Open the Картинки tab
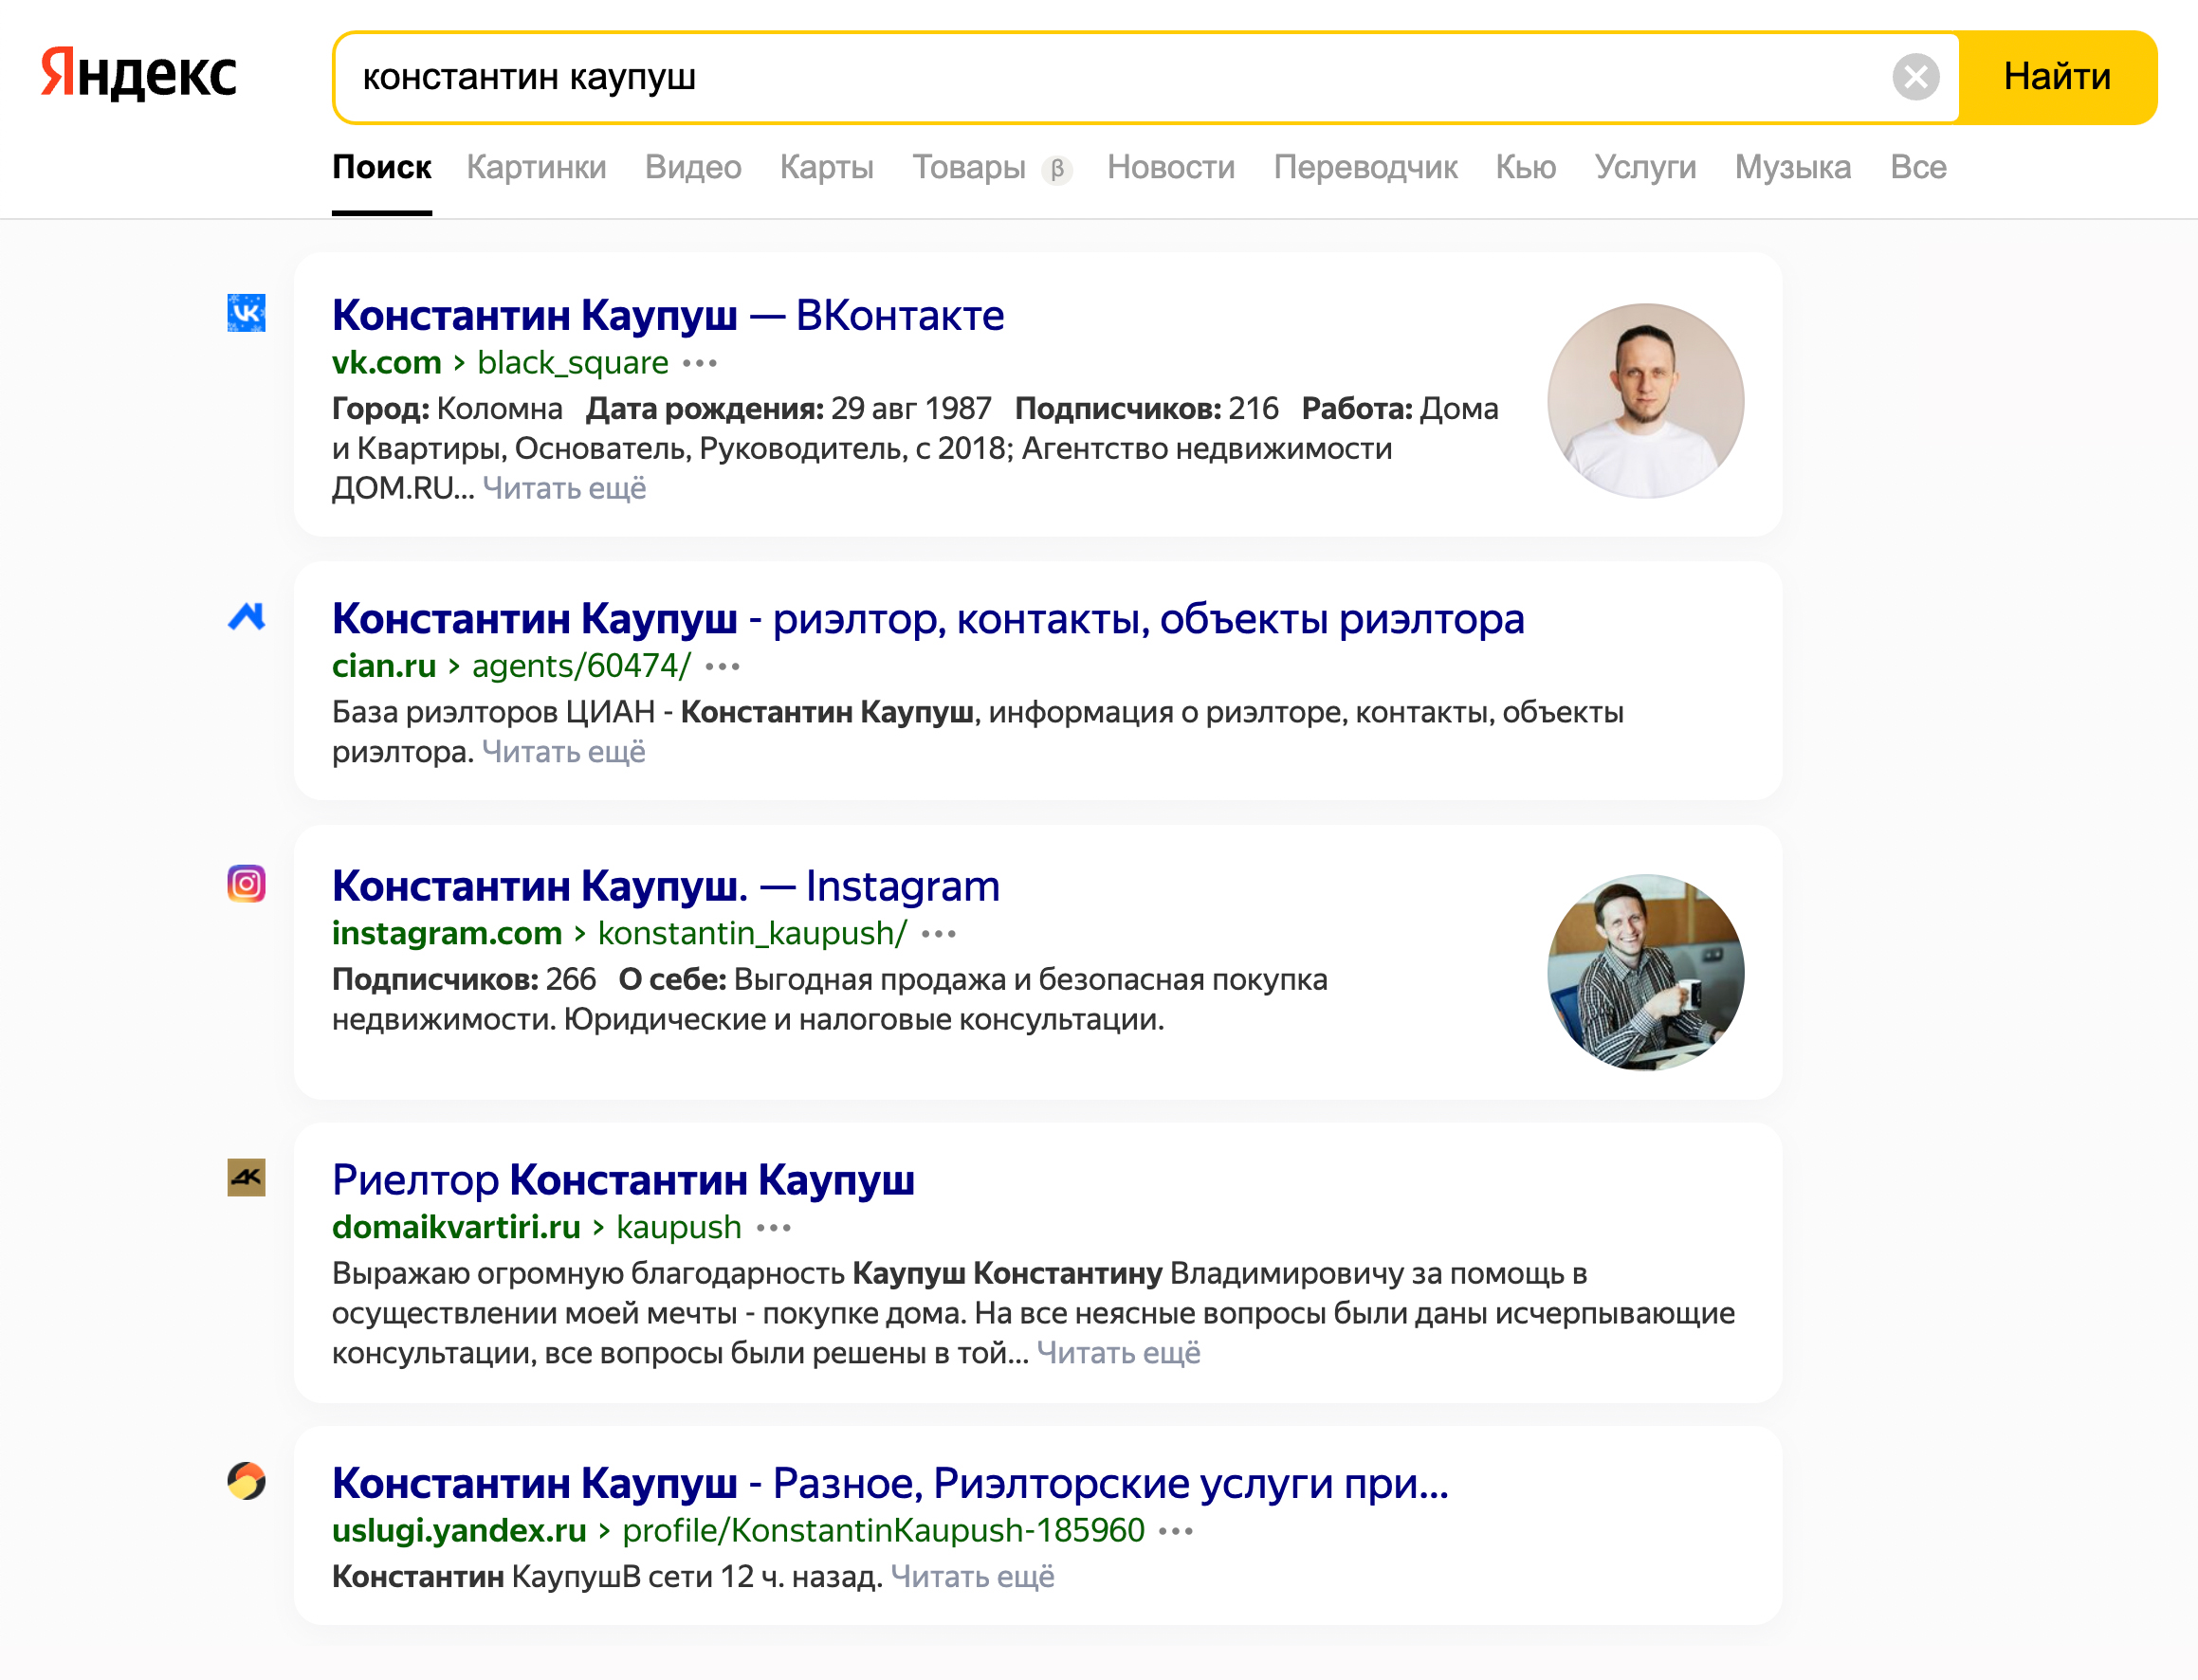Viewport: 2198px width, 1680px height. (536, 167)
